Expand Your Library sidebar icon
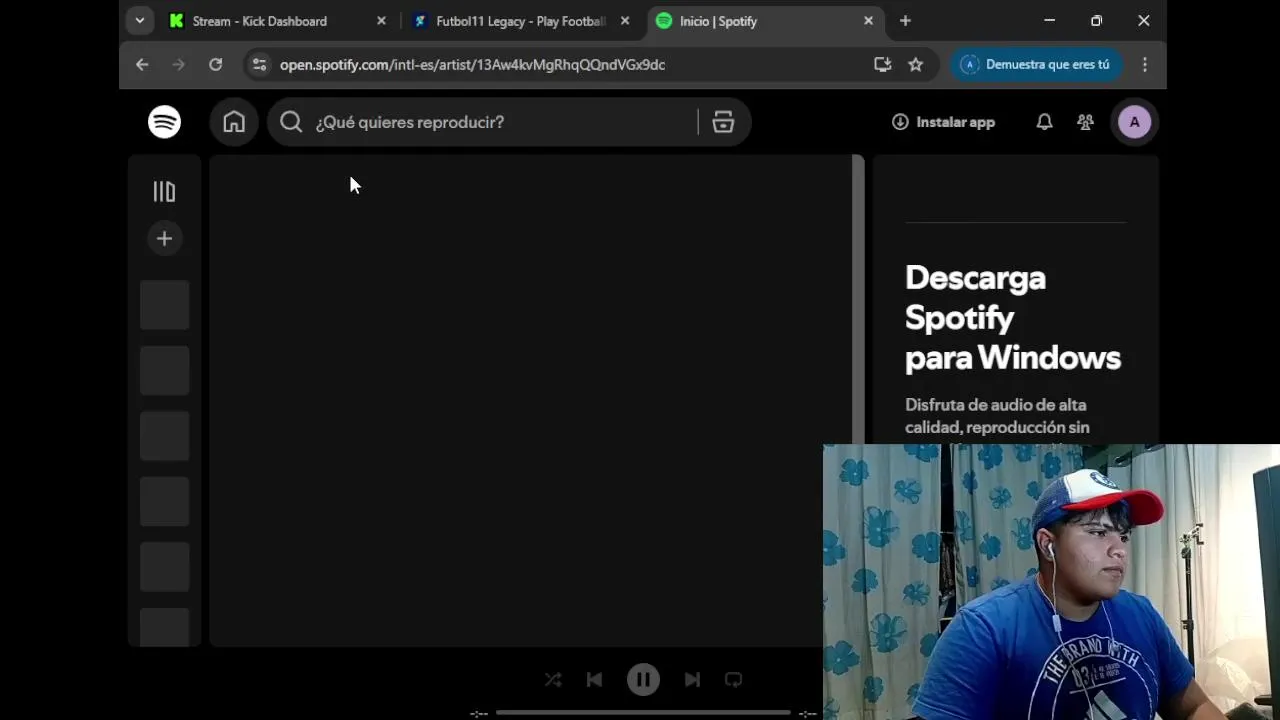The height and width of the screenshot is (720, 1280). point(164,191)
